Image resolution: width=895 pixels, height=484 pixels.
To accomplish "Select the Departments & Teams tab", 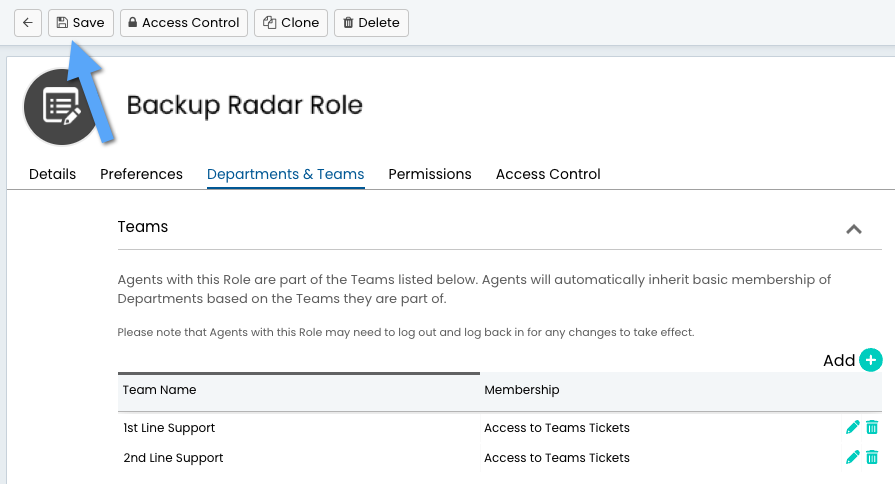I will 285,174.
